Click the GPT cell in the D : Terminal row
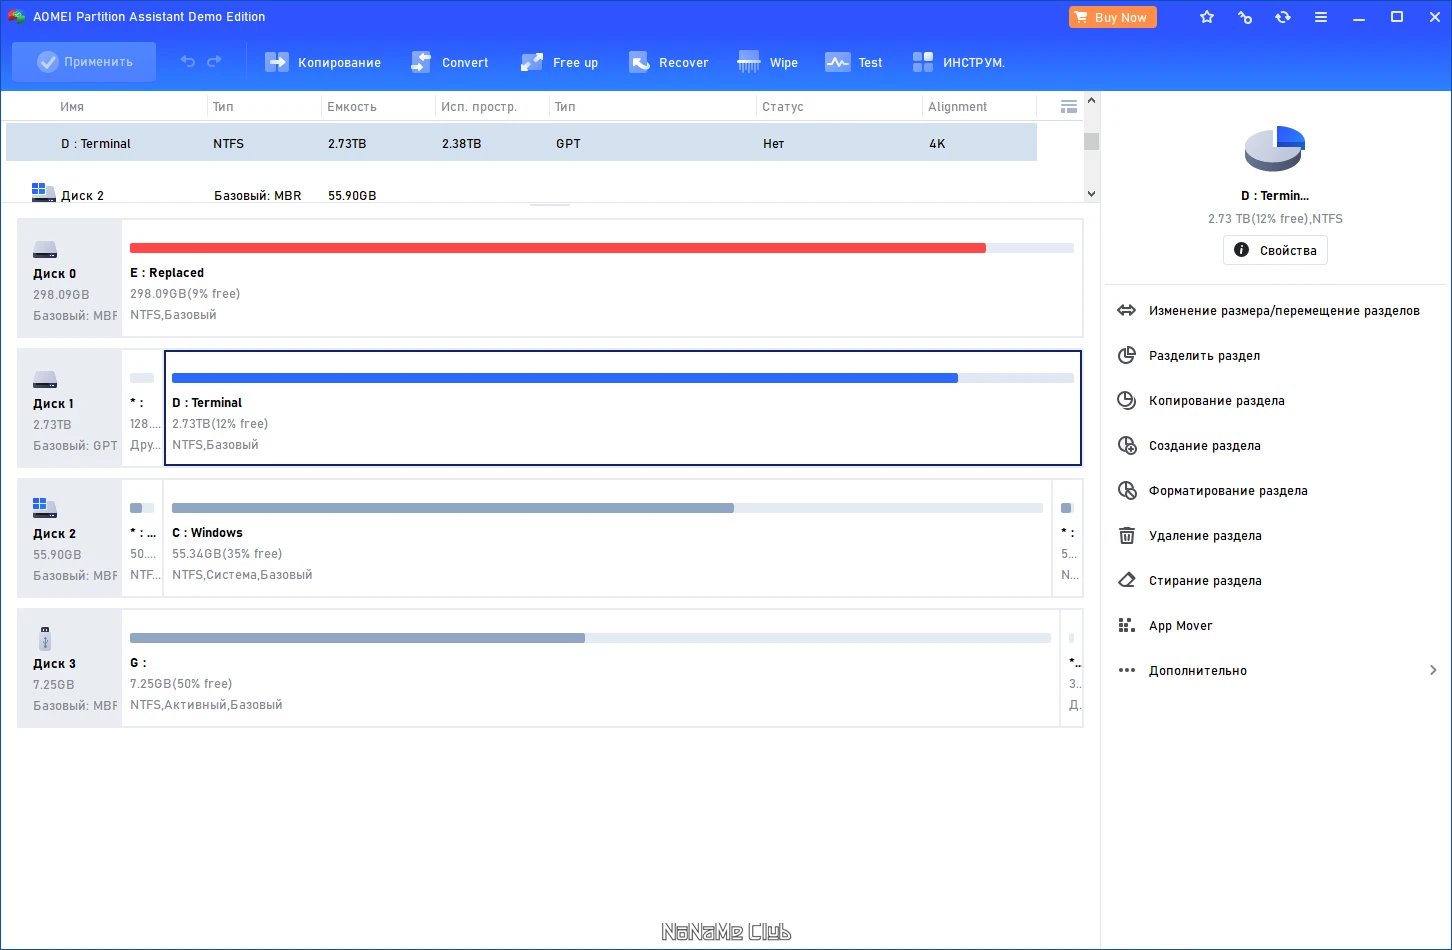Screen dimensions: 1452x950 (568, 144)
